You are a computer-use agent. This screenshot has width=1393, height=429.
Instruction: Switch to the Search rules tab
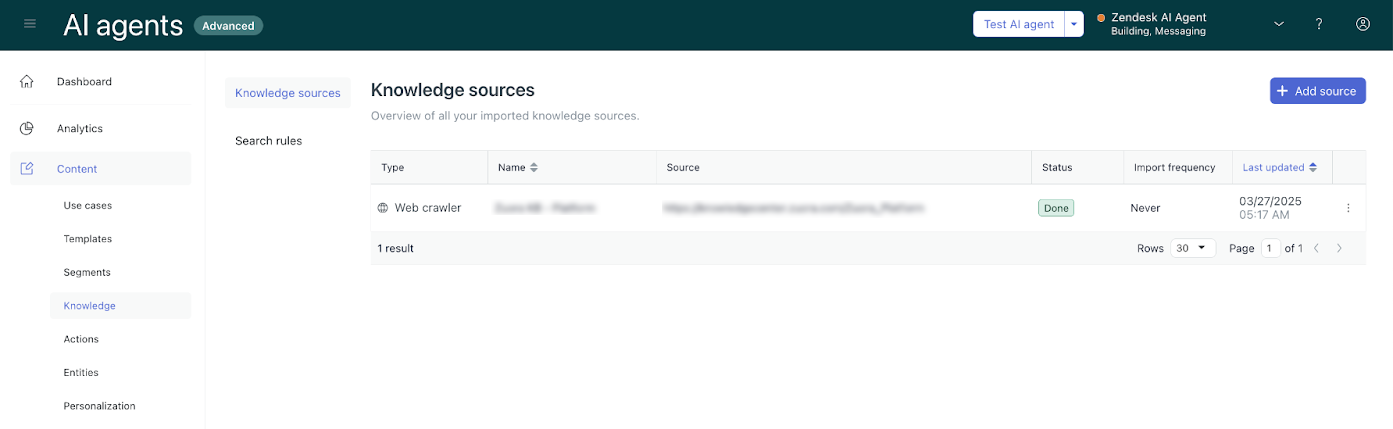268,141
